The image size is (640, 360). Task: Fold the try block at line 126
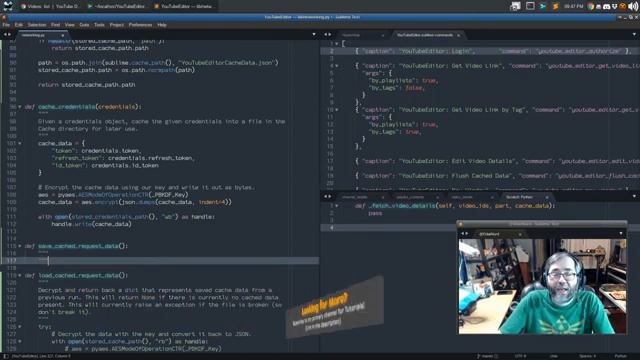pyautogui.click(x=20, y=327)
